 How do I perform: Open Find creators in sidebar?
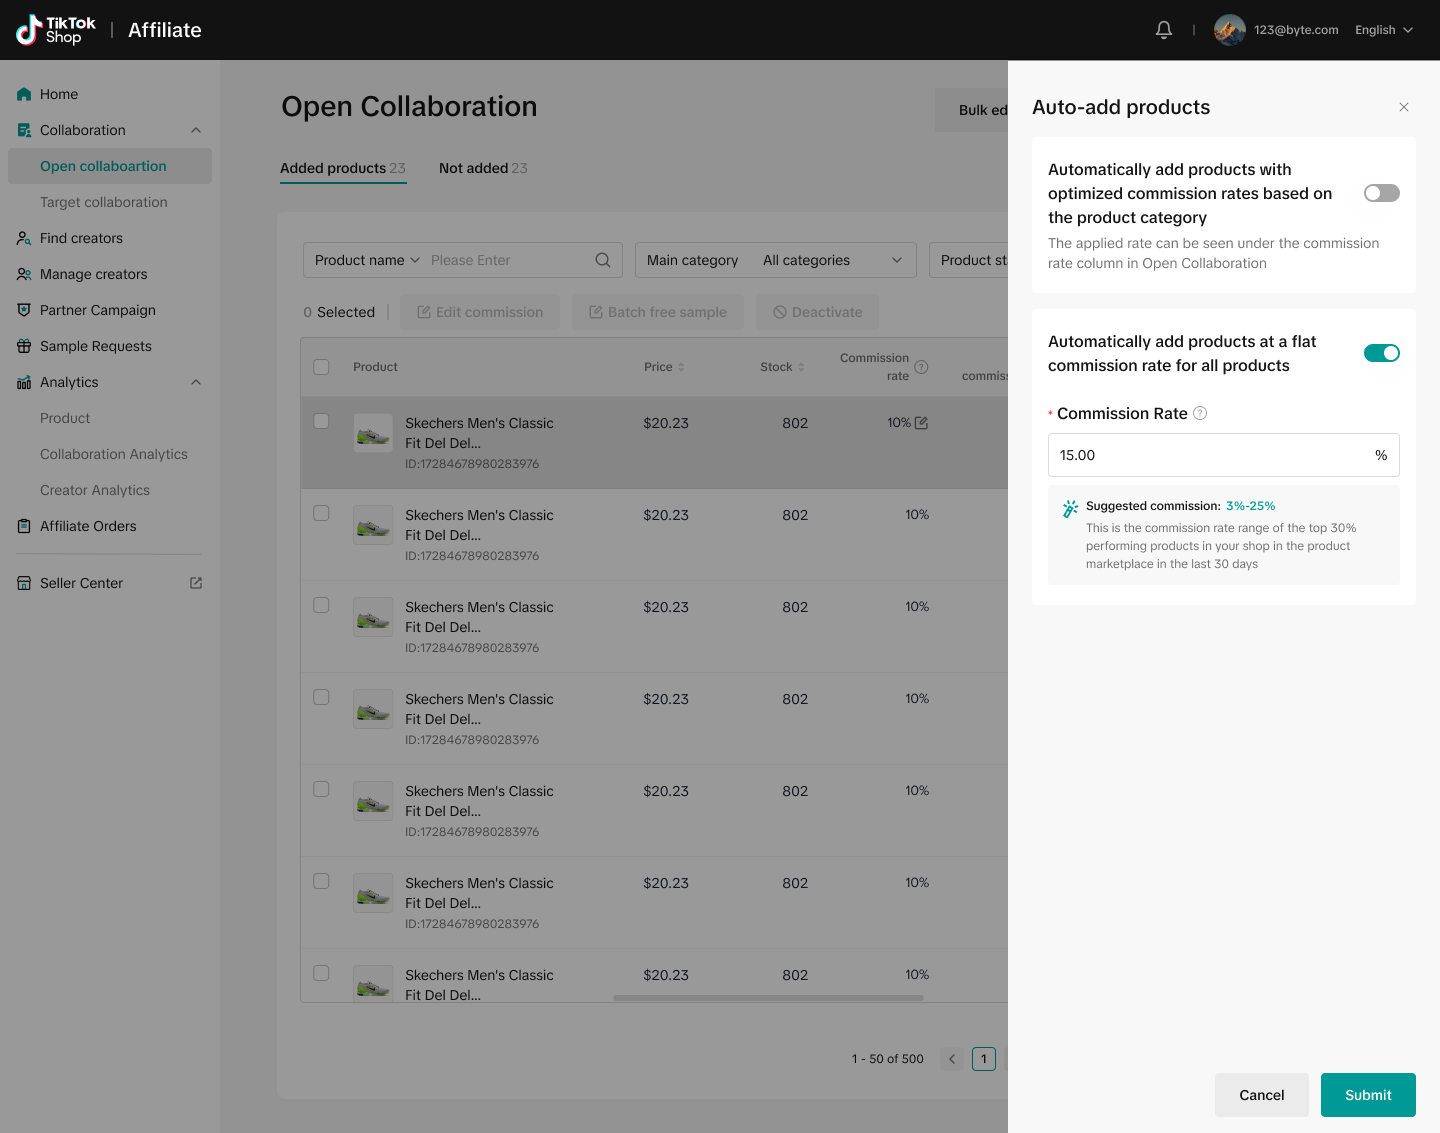(x=81, y=238)
